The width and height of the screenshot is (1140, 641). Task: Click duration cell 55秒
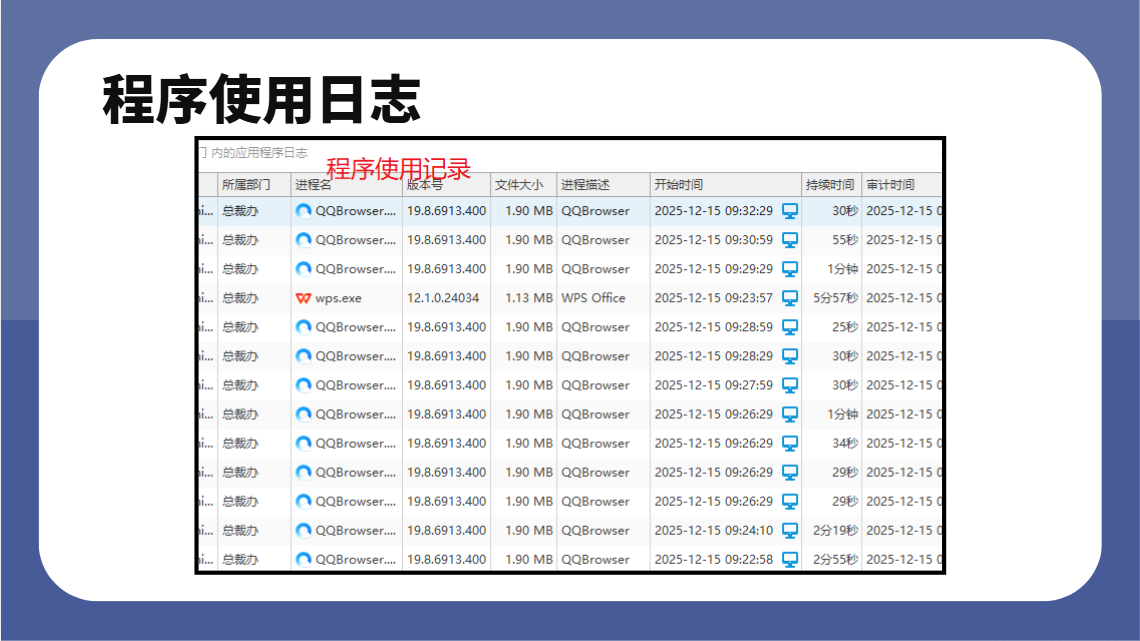click(845, 240)
